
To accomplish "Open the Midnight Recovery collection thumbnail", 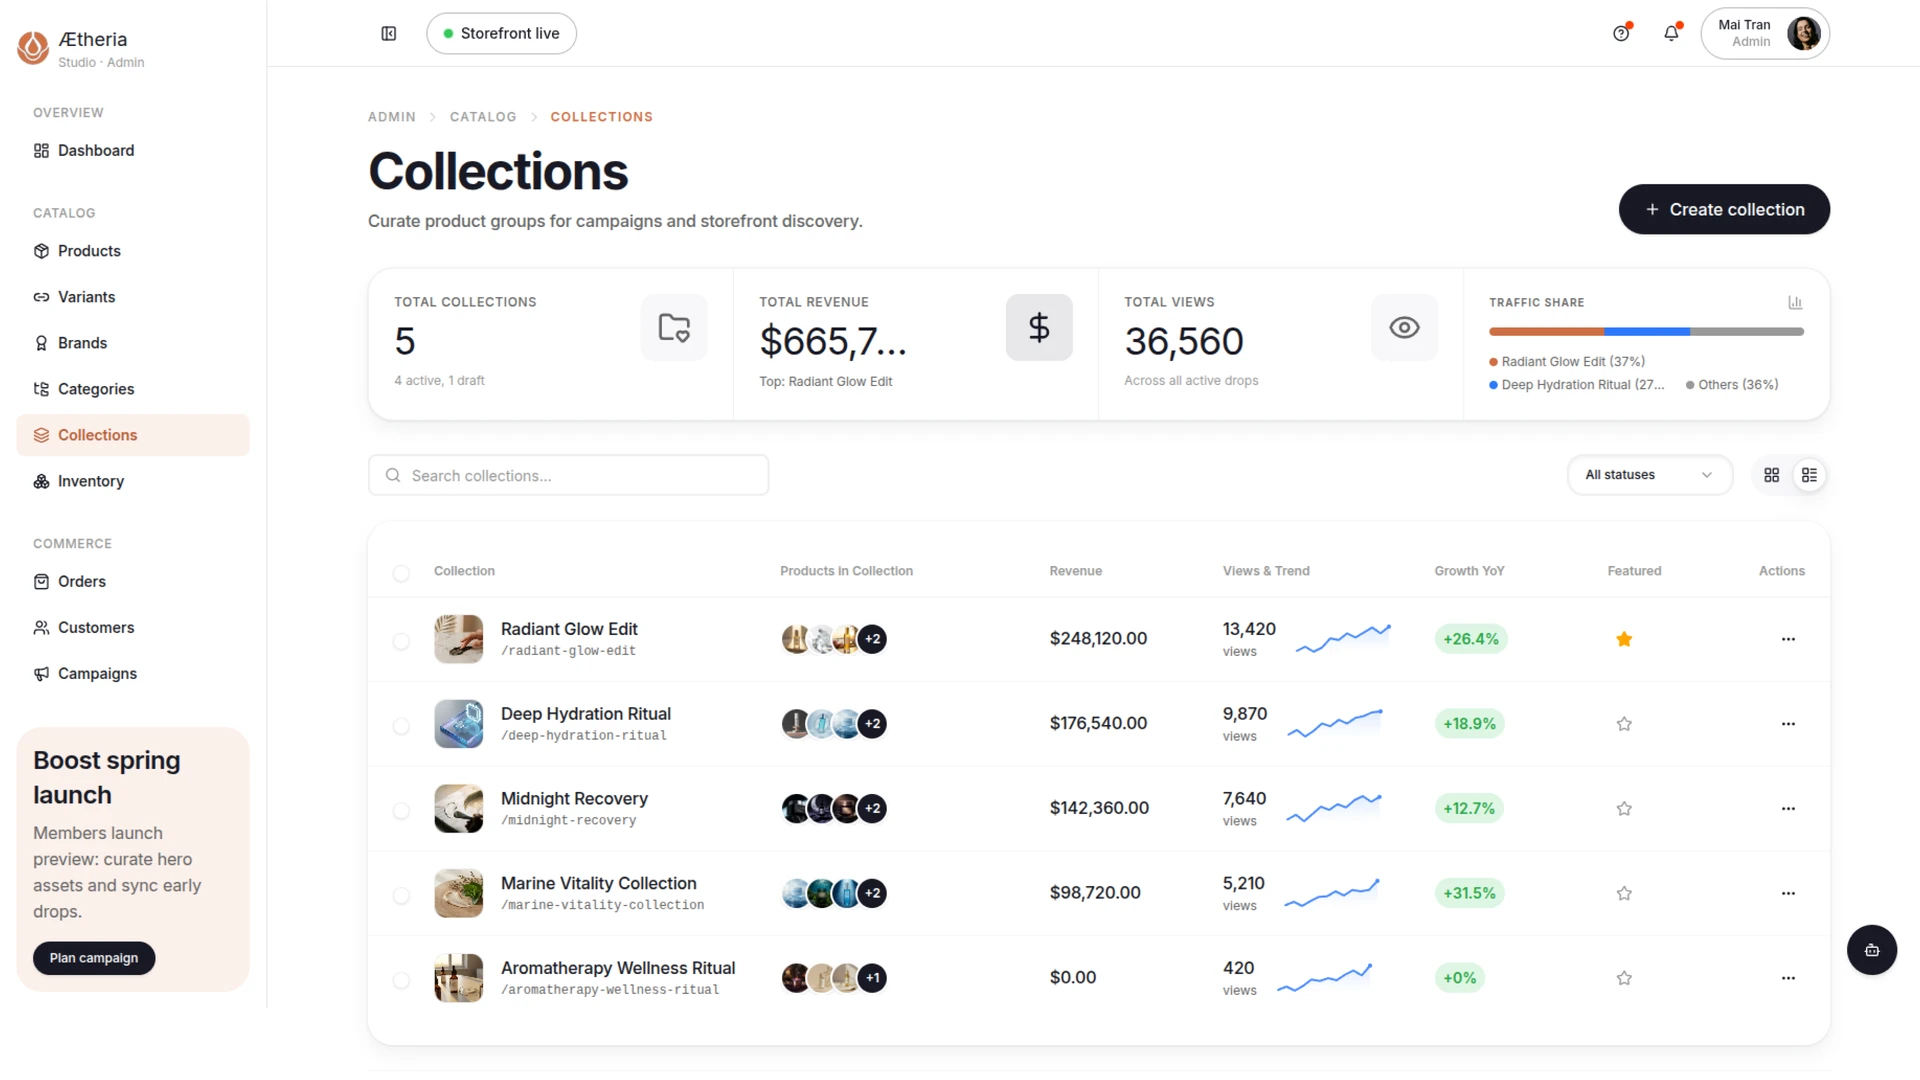I will [459, 808].
